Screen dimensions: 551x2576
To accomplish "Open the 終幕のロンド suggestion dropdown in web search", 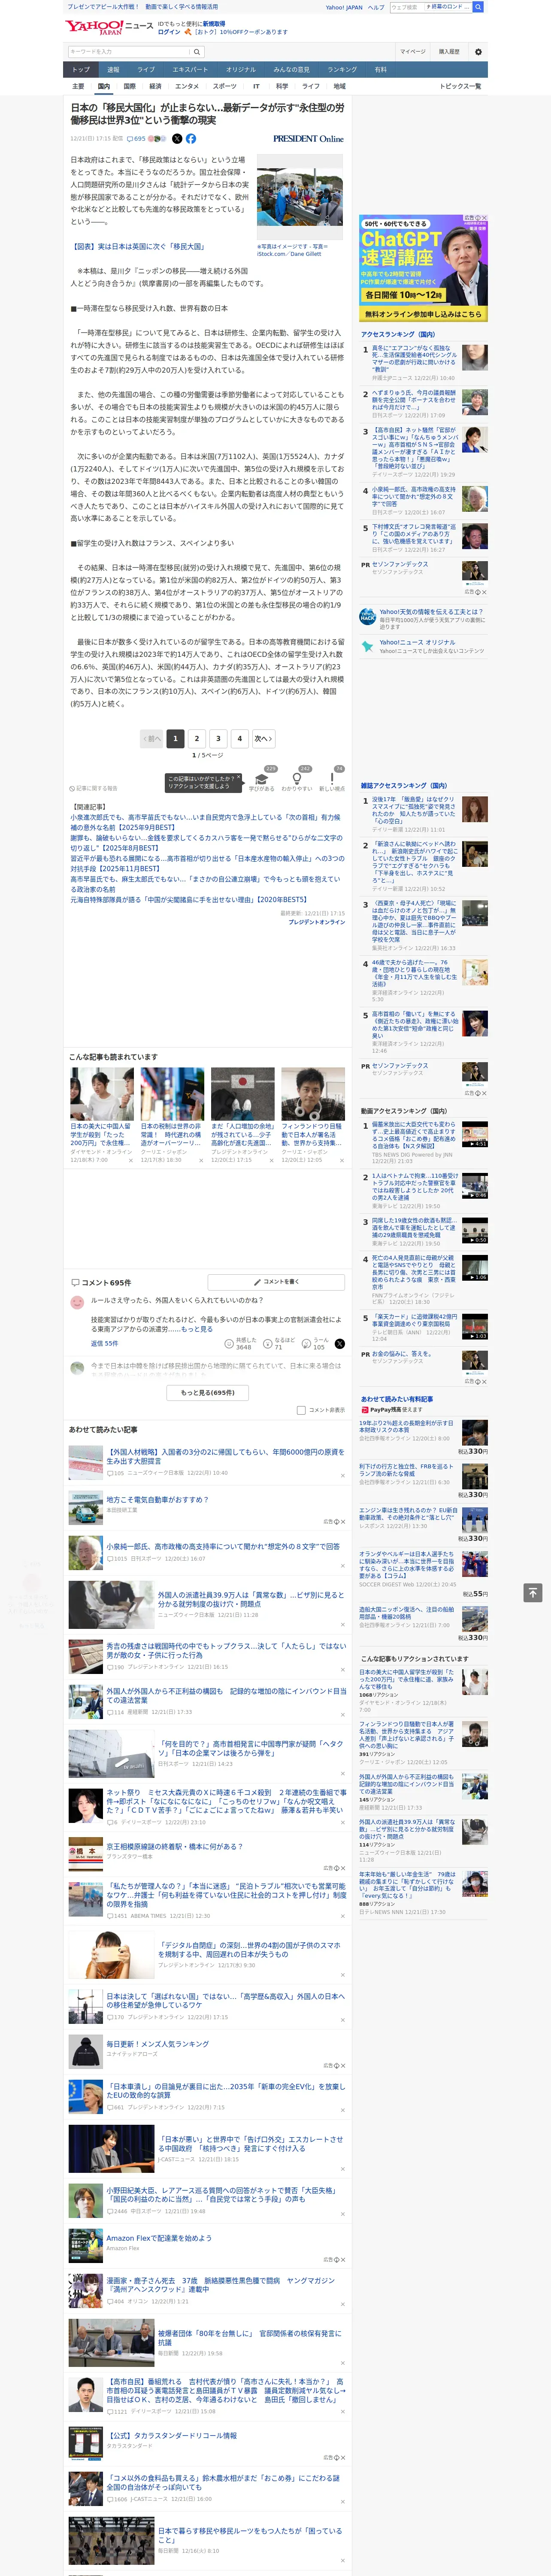I will click(448, 7).
